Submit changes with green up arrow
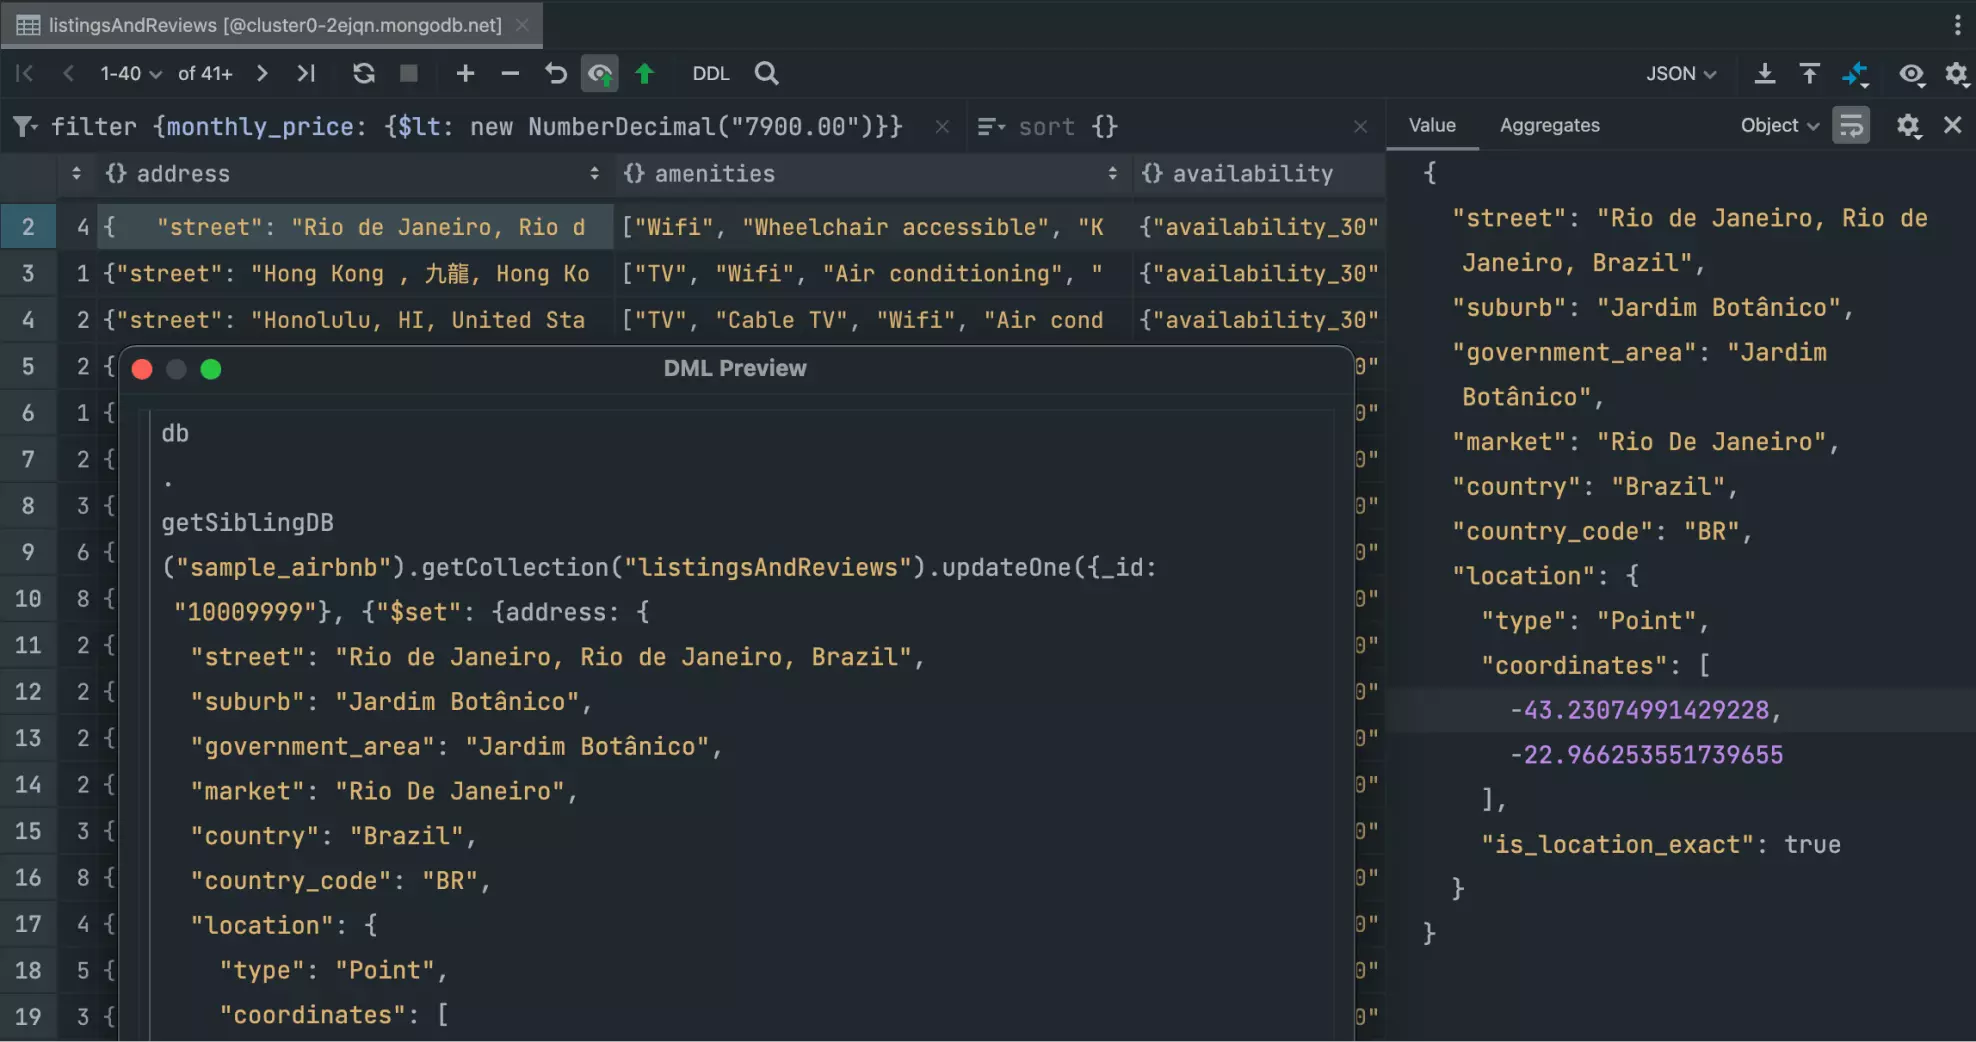The image size is (1976, 1042). [645, 73]
